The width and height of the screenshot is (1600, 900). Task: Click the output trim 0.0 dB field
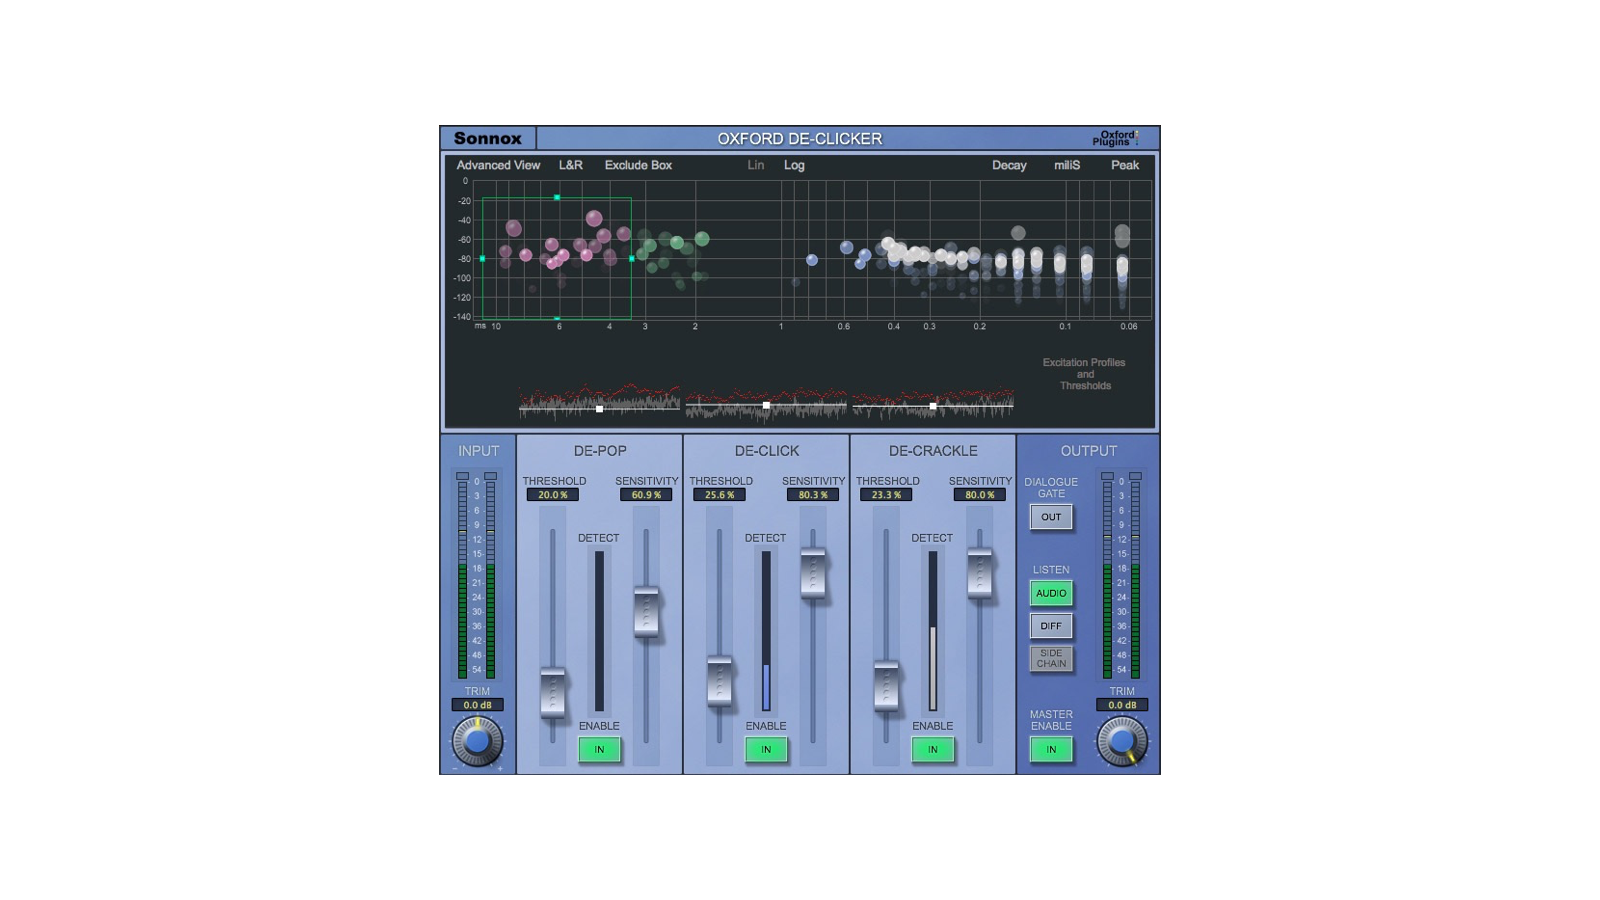pos(1122,705)
